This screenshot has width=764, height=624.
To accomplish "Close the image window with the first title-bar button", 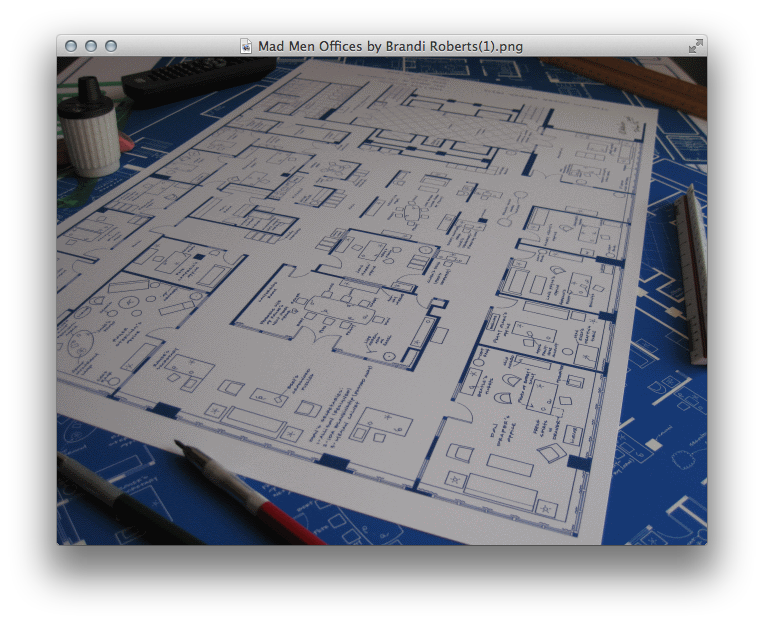I will [x=71, y=46].
